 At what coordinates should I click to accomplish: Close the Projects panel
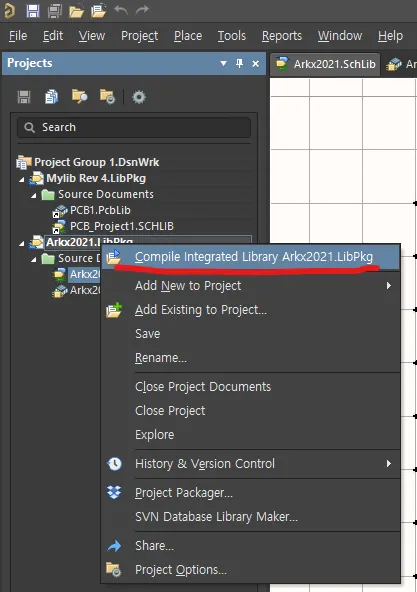click(x=256, y=63)
